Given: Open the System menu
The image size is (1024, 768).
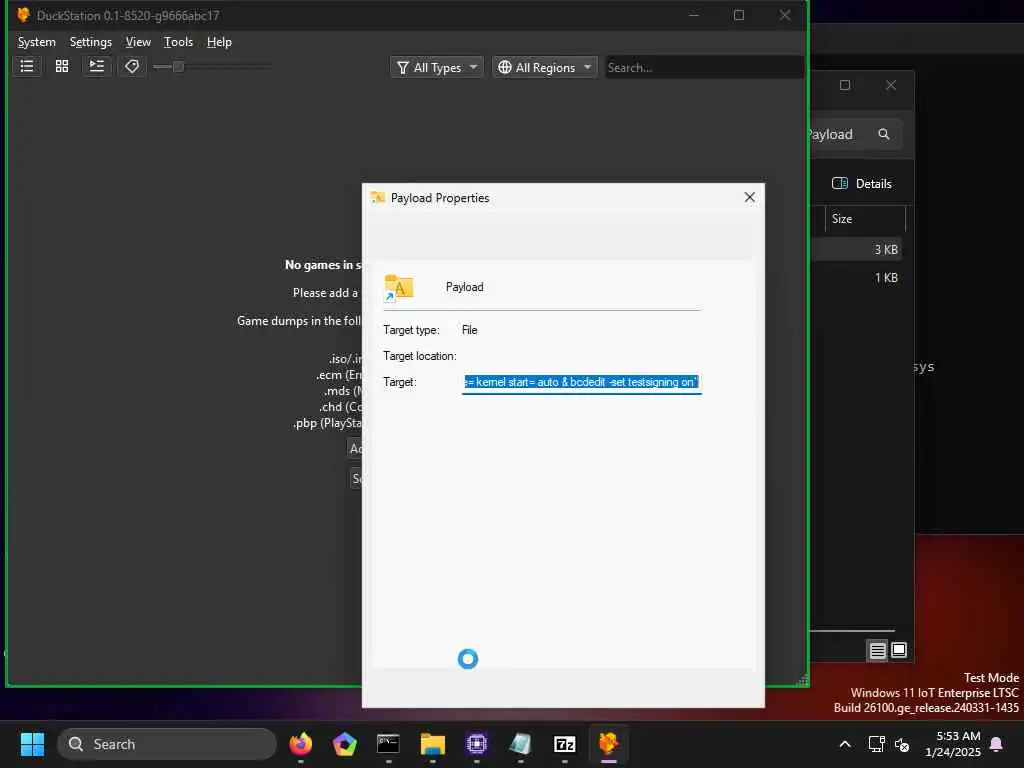Looking at the screenshot, I should point(37,42).
